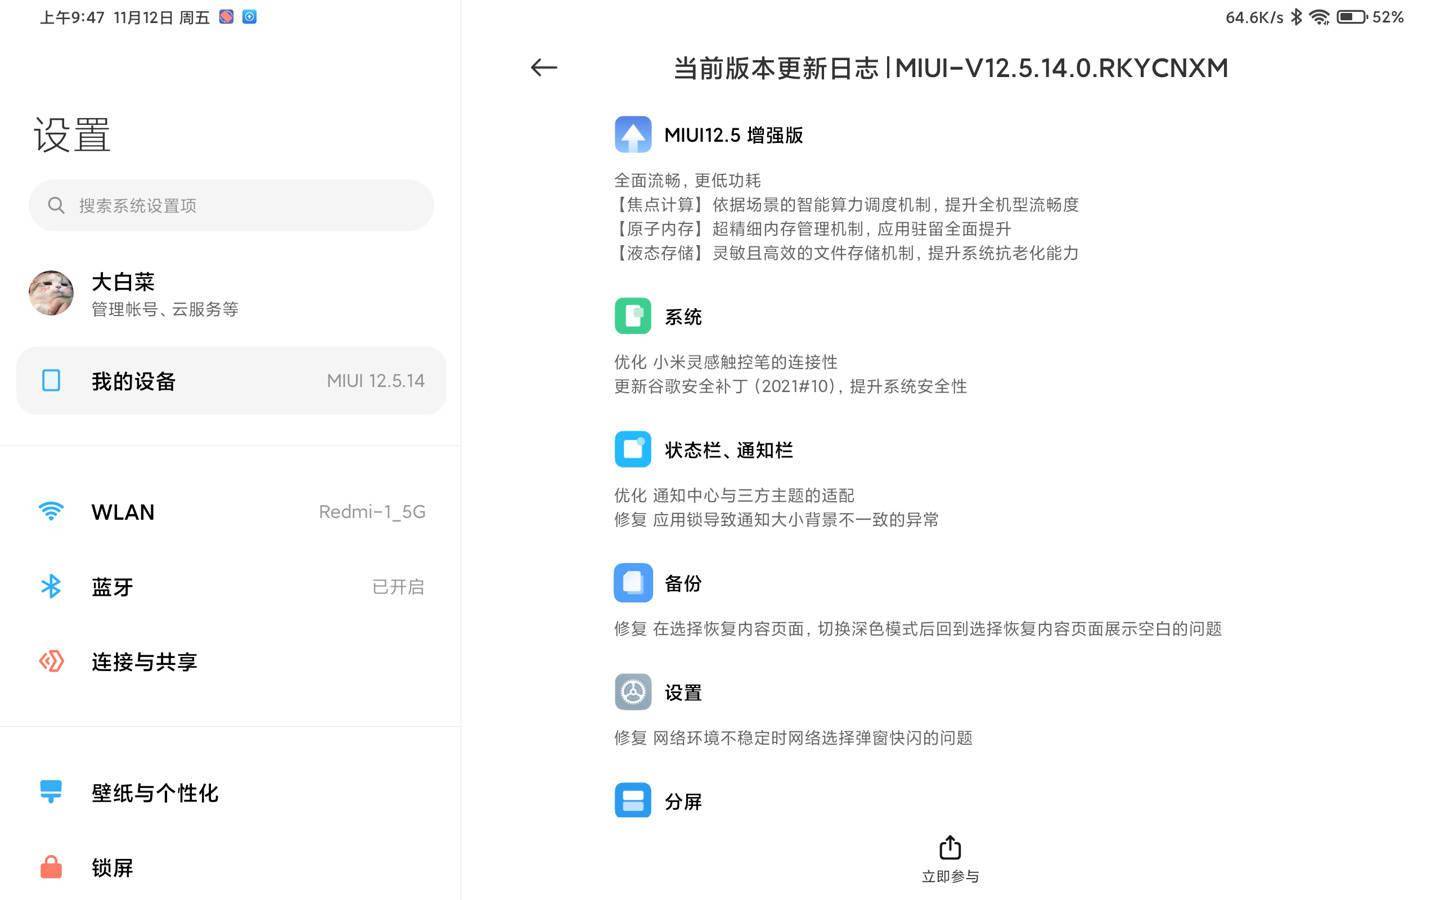Tap the 壁纸与个性化 brush icon

51,792
